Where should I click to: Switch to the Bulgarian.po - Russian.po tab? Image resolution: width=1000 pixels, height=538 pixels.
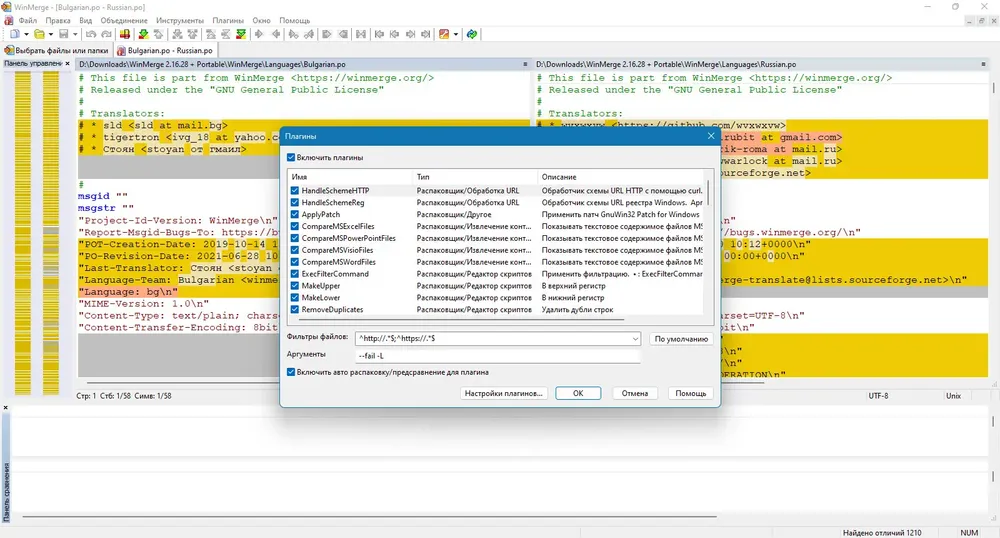tap(166, 50)
